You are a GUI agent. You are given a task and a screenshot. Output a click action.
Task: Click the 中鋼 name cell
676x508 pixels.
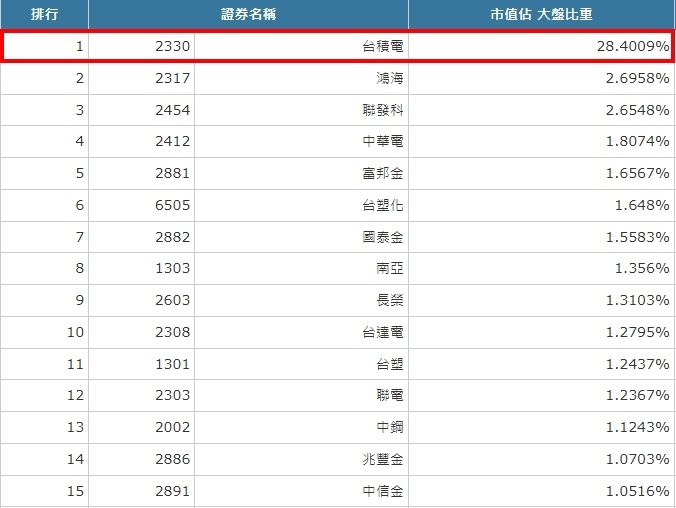(x=390, y=426)
